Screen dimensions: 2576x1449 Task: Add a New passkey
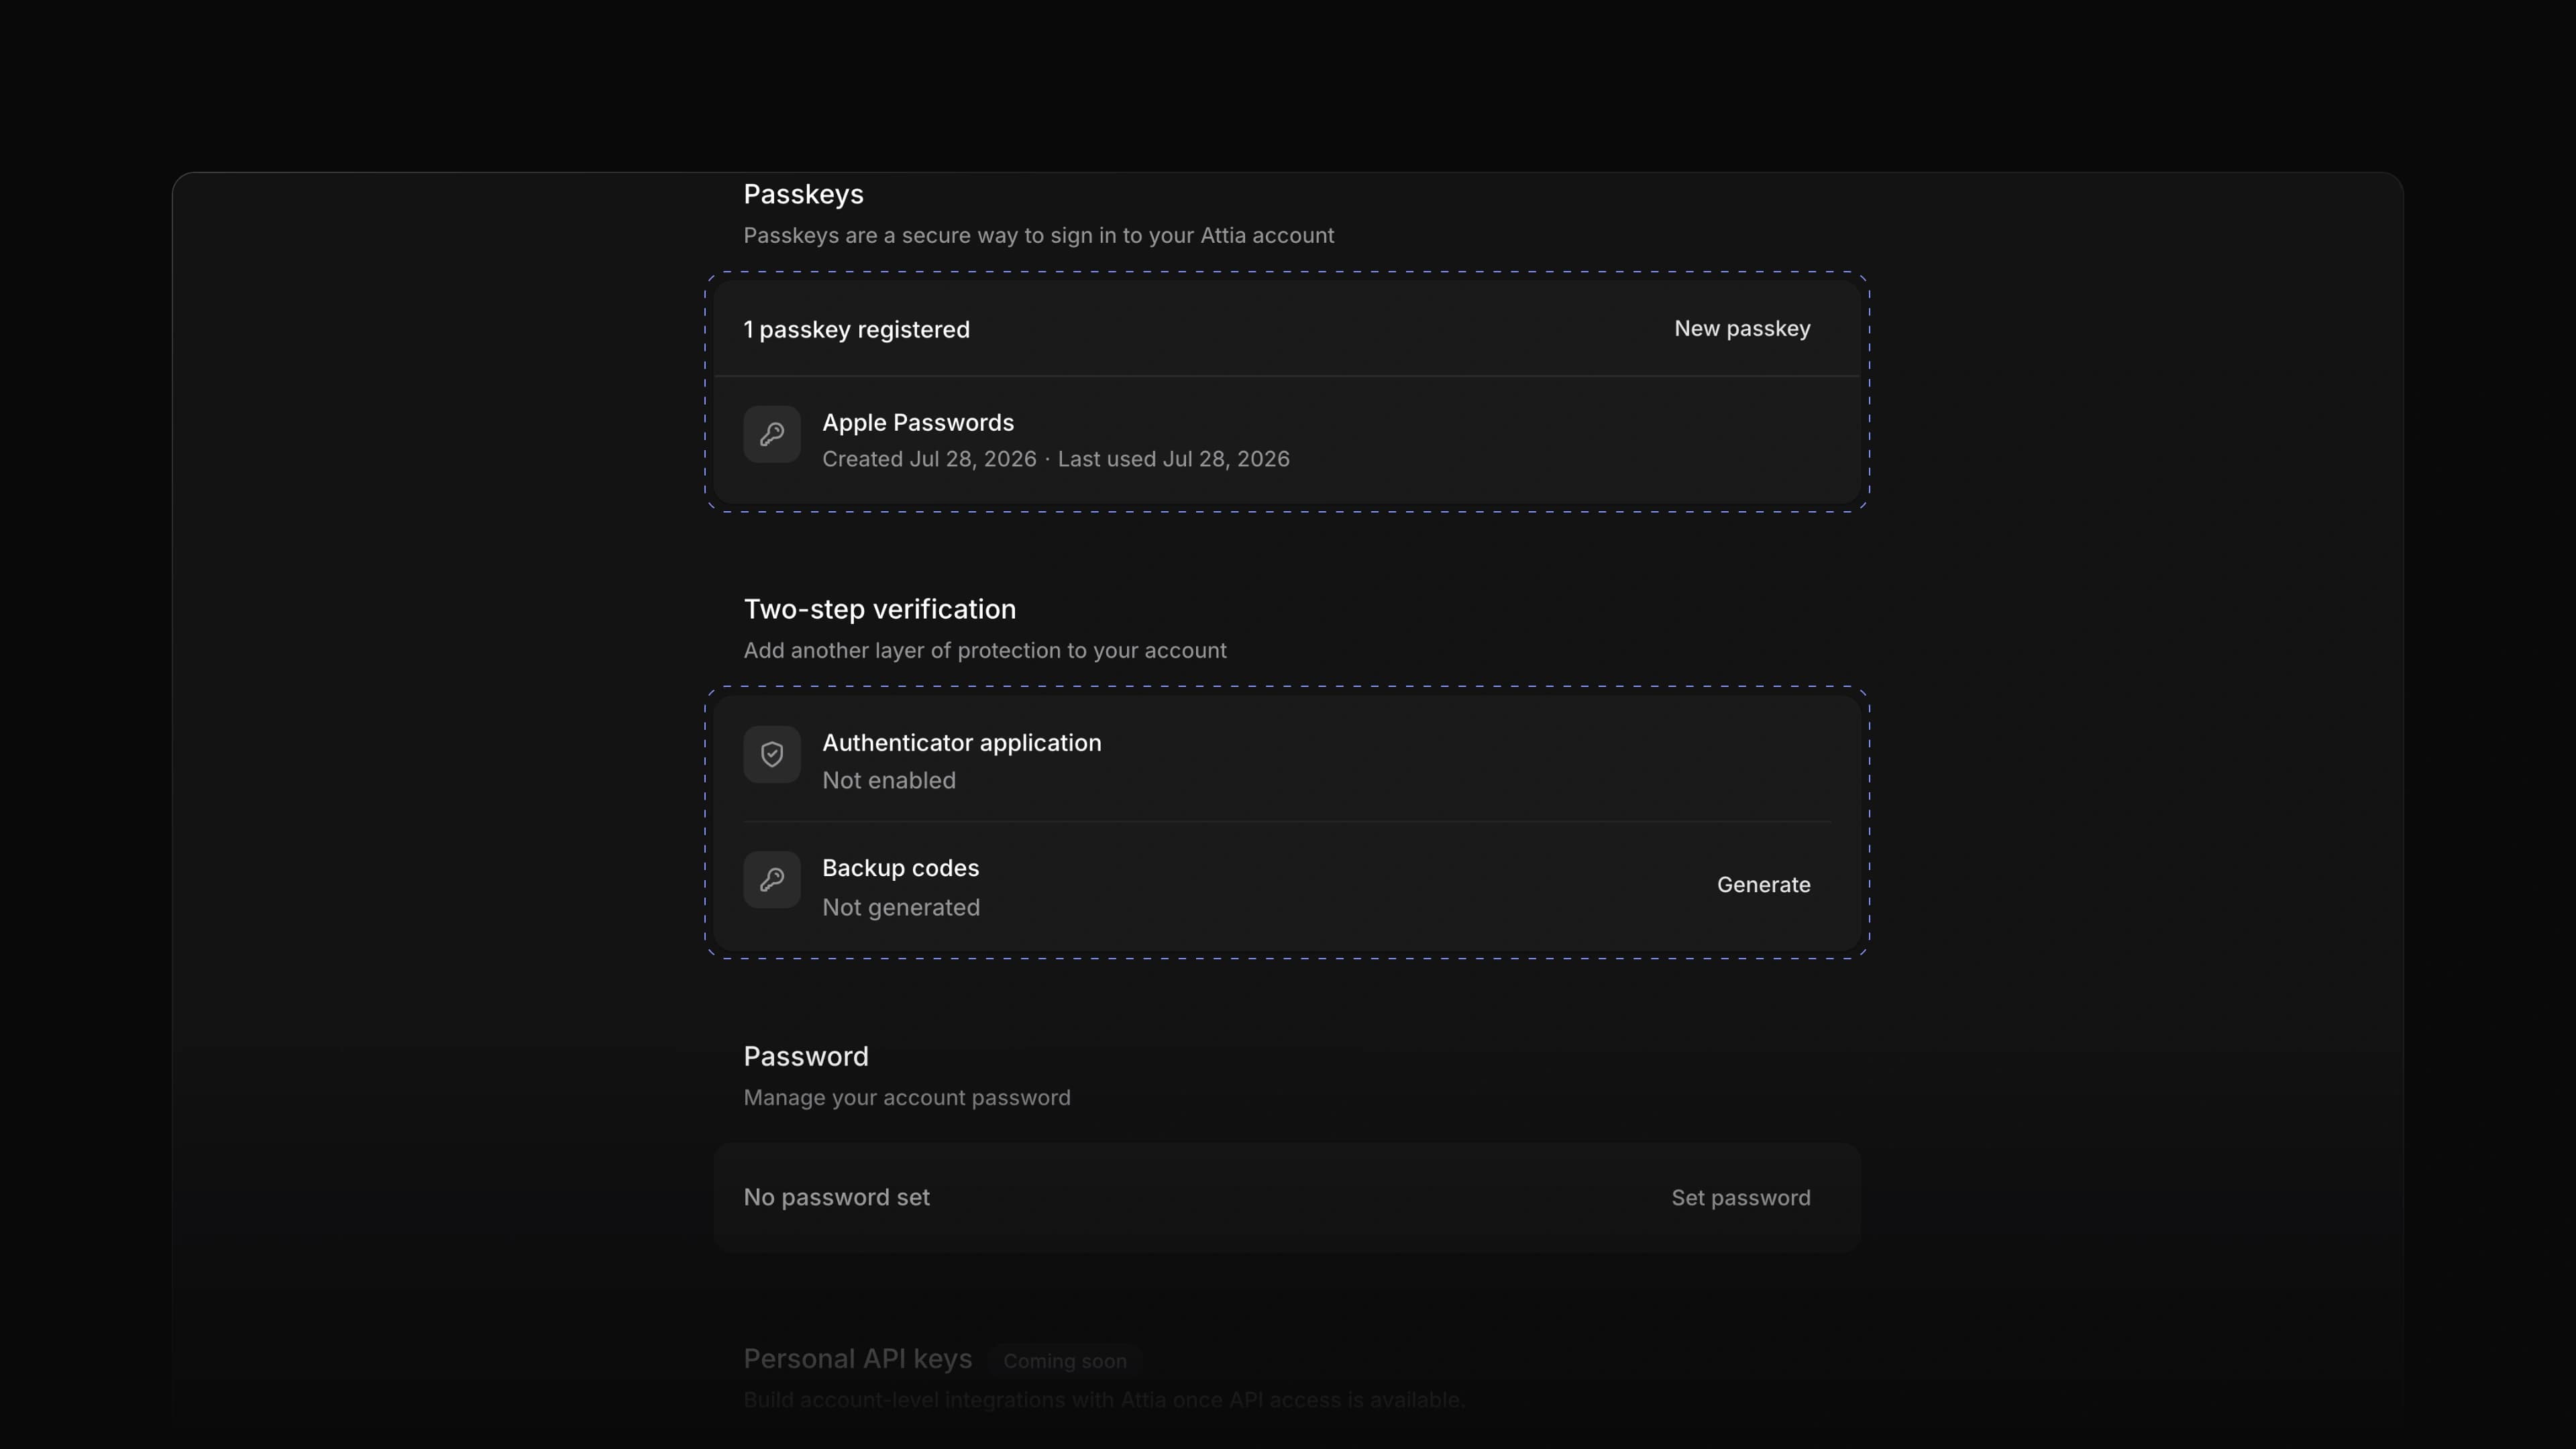(1742, 329)
